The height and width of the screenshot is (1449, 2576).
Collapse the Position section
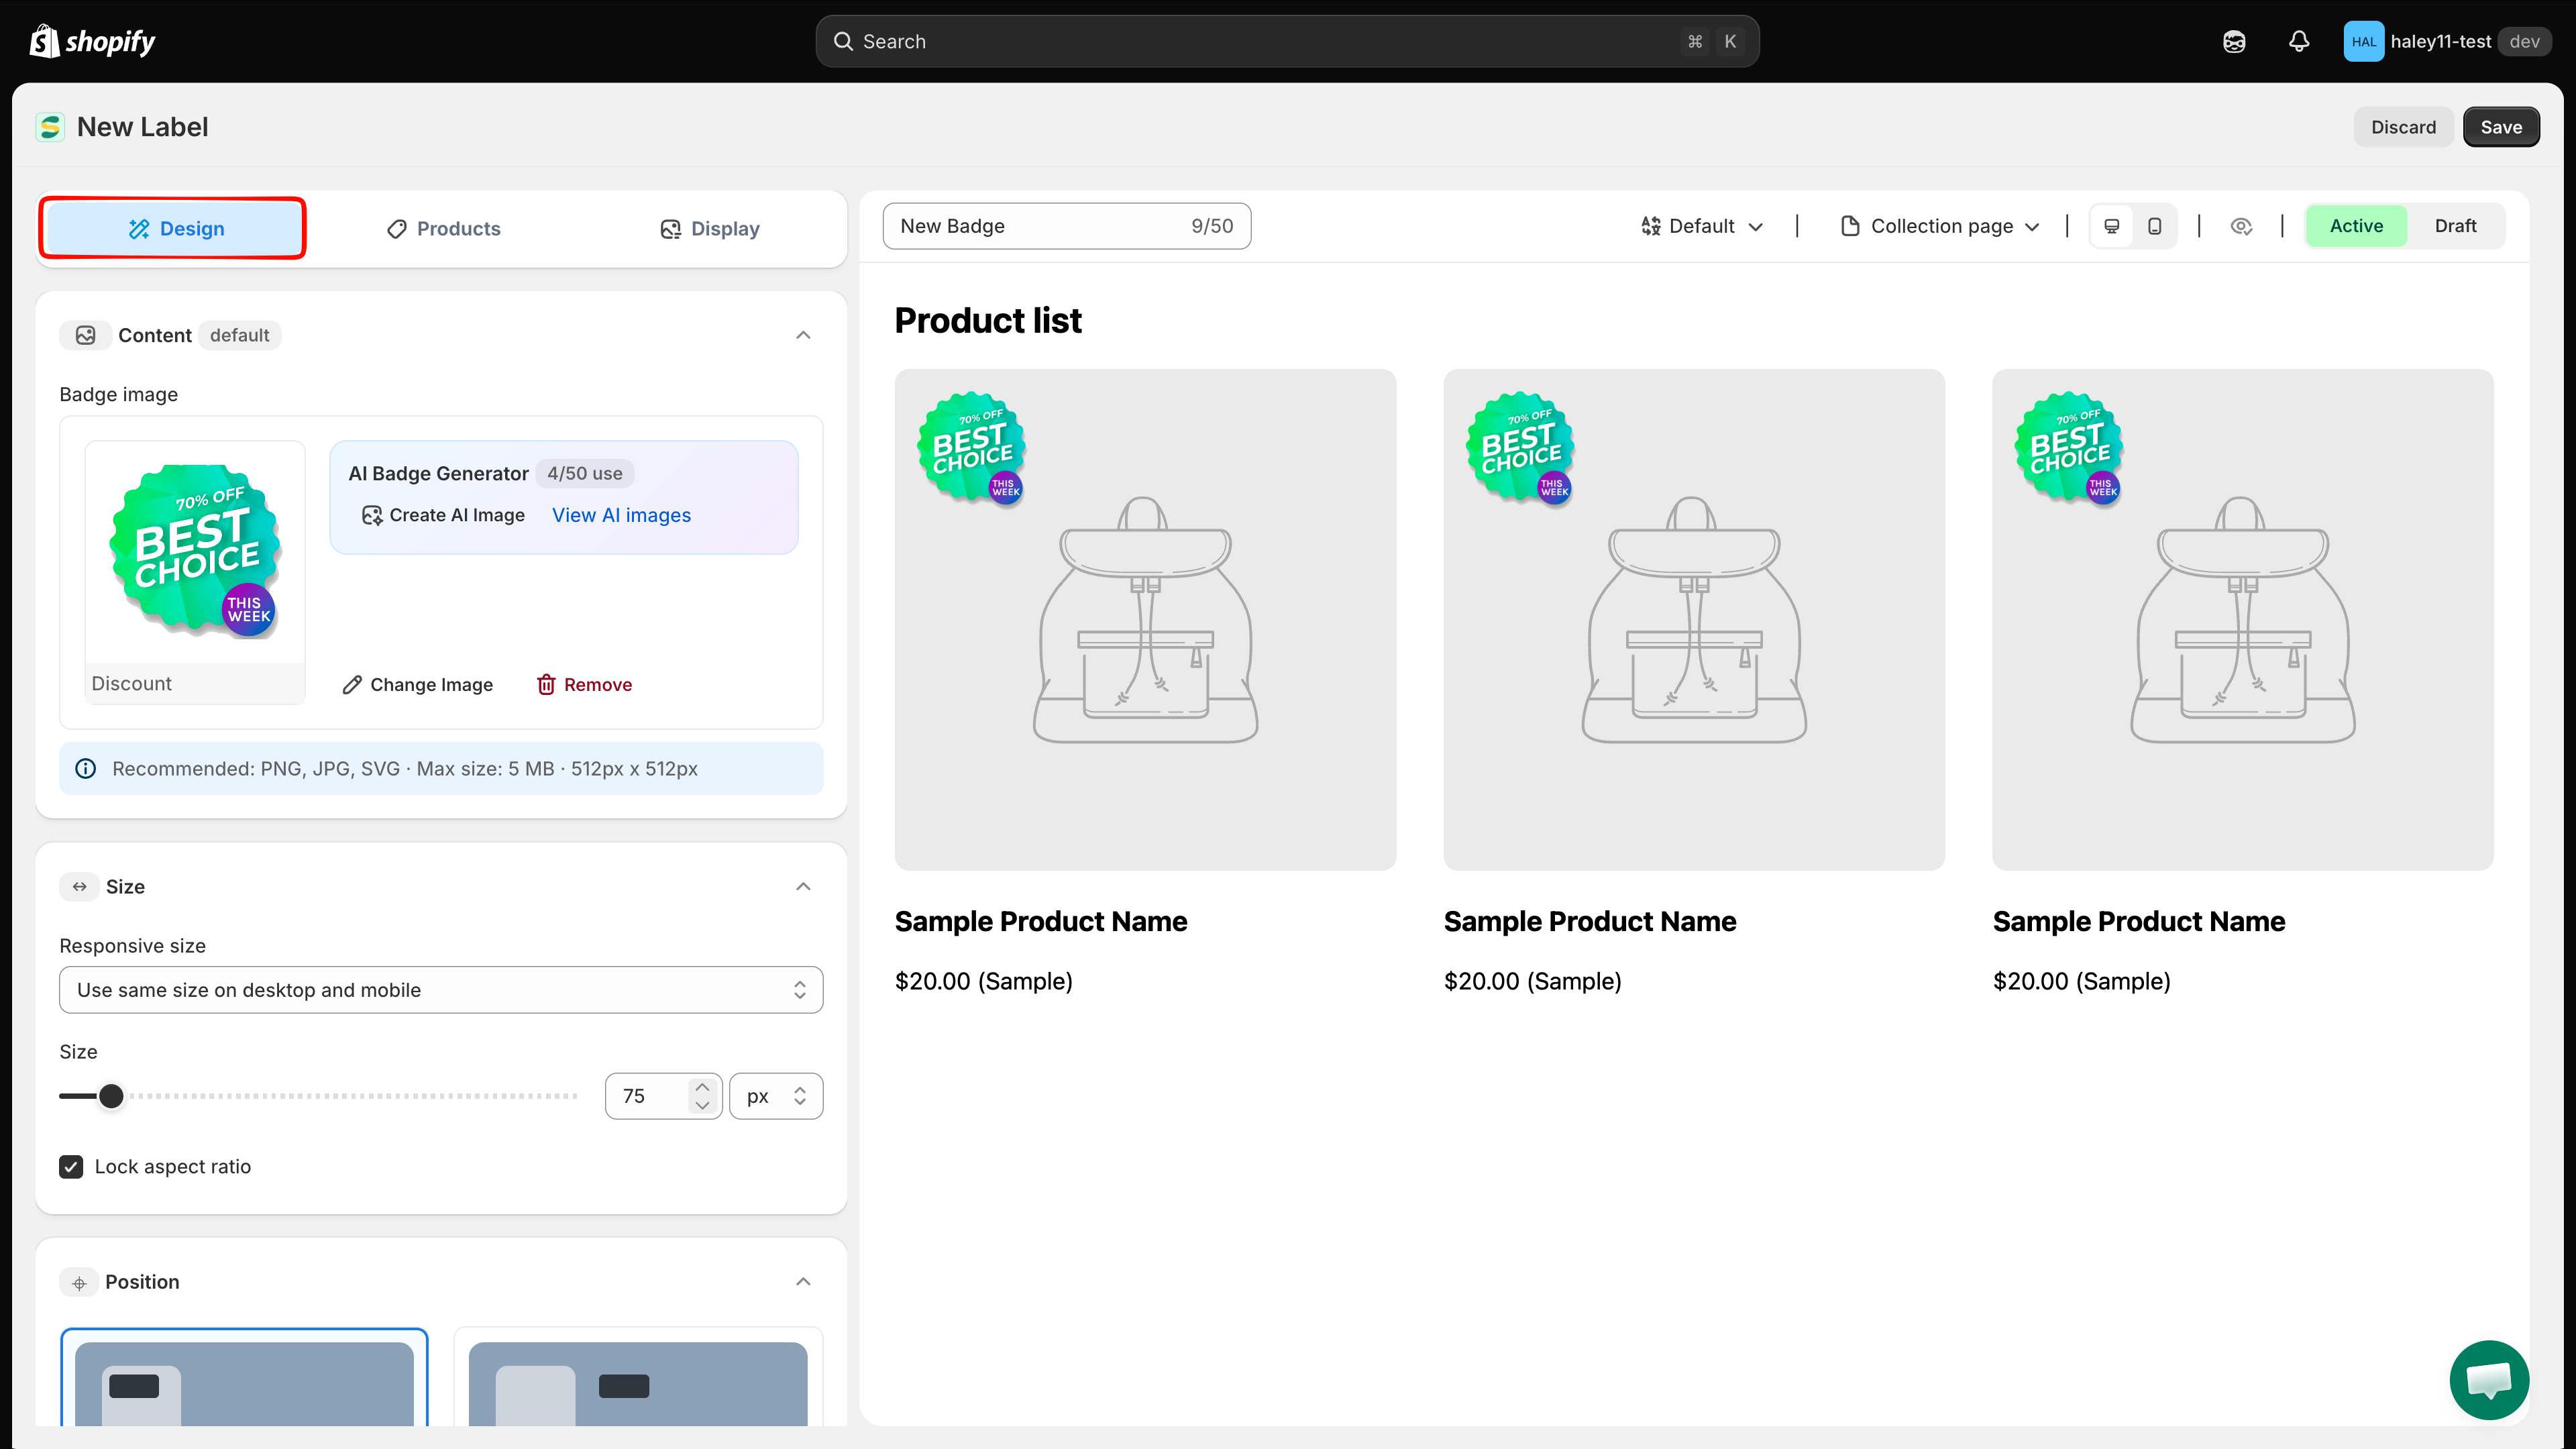click(803, 1282)
